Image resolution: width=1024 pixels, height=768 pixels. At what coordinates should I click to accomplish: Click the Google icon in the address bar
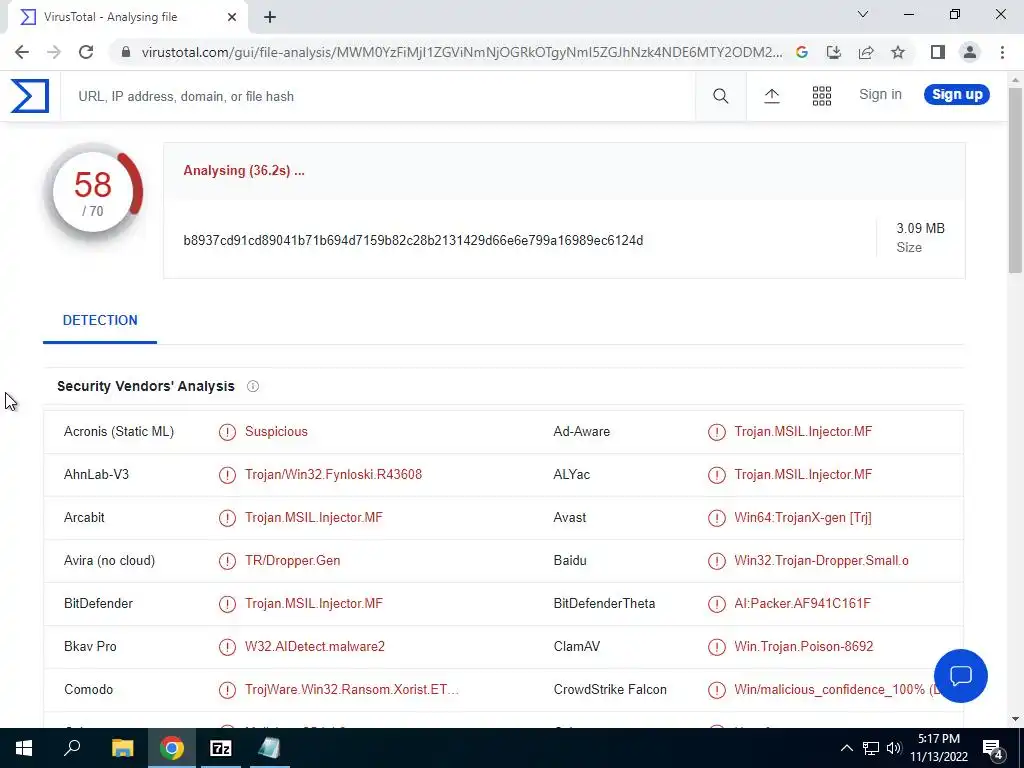pyautogui.click(x=802, y=52)
